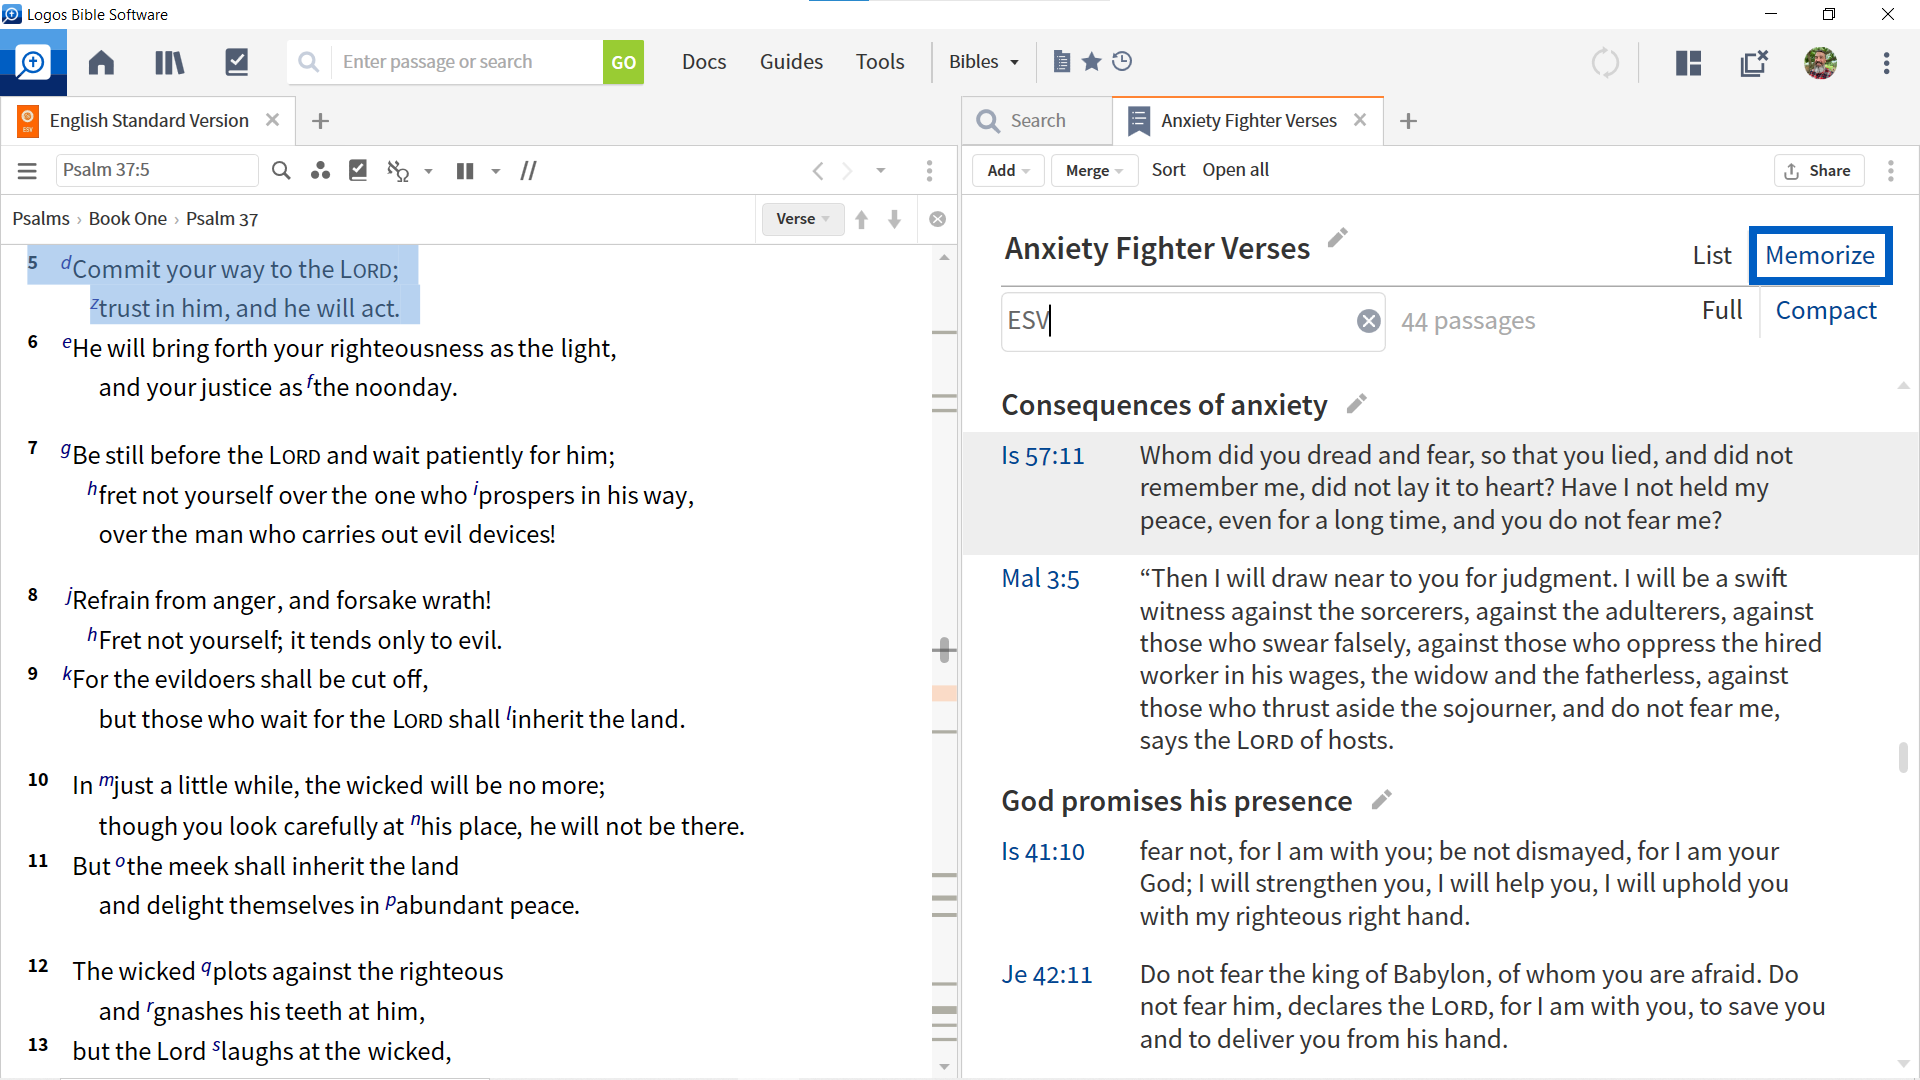Switch to List view
This screenshot has width=1920, height=1080.
(1712, 256)
